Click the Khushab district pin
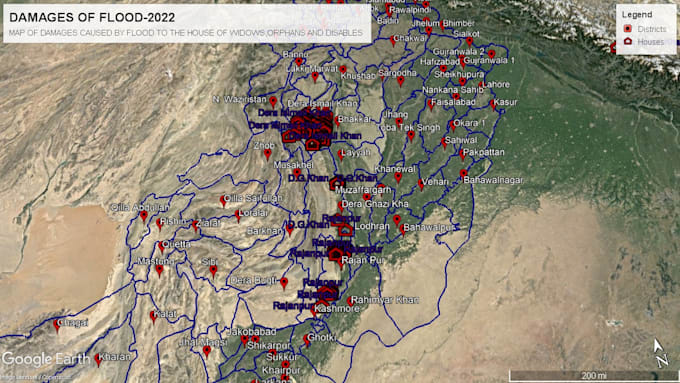Screen dimensions: 680x383 pyautogui.click(x=343, y=70)
